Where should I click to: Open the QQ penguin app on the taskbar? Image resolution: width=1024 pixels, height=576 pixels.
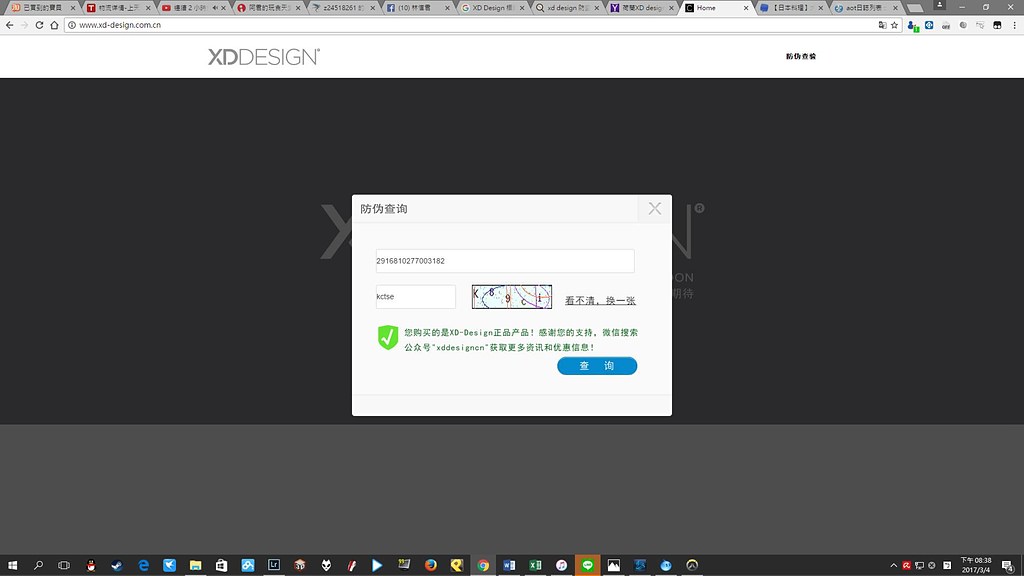91,565
